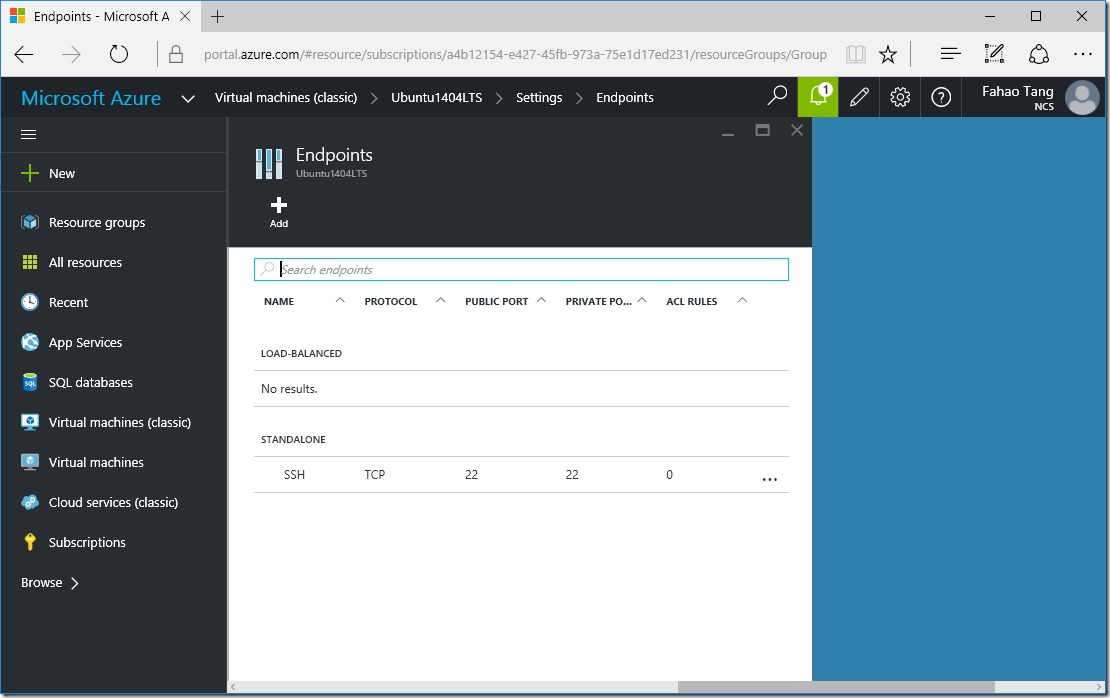
Task: Close the Endpoints blade
Action: coord(796,130)
